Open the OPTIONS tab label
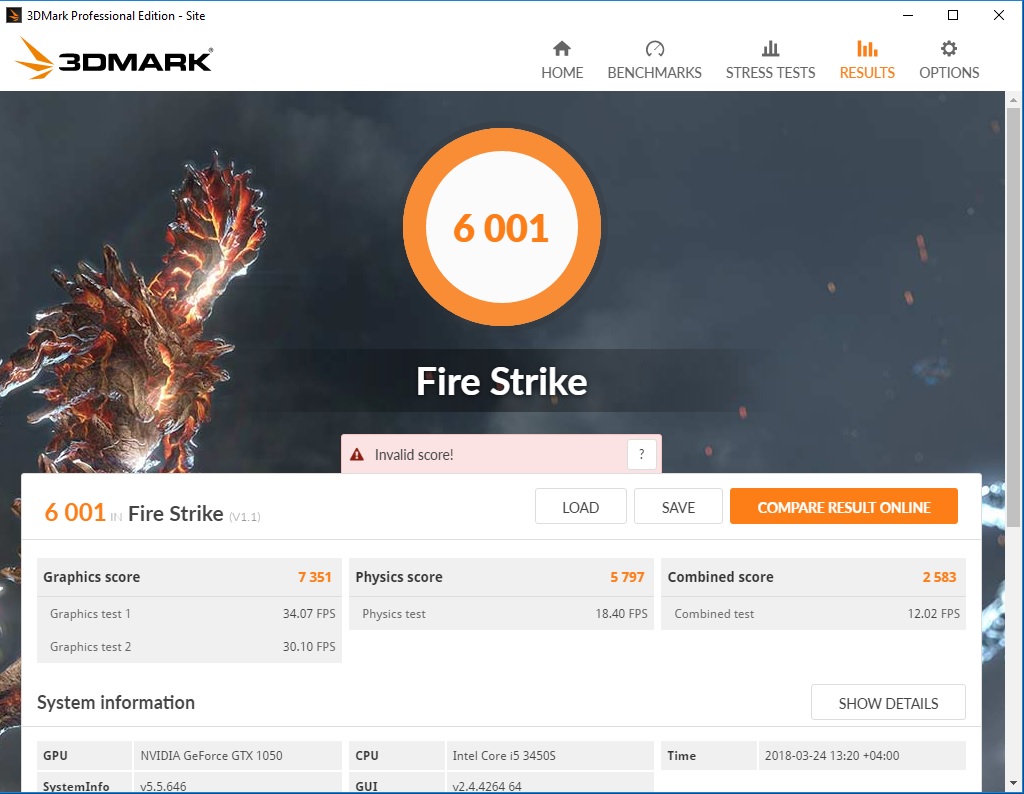Viewport: 1024px width, 794px height. (x=949, y=72)
